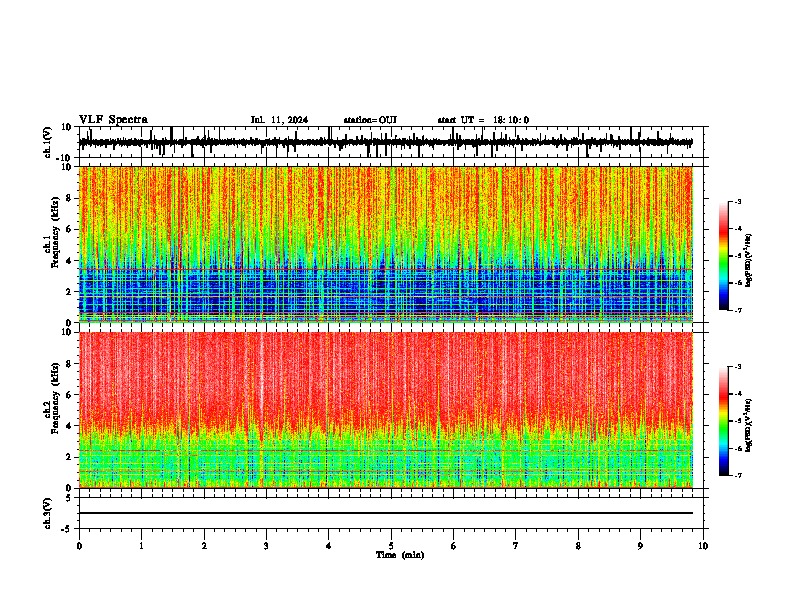Screen dimensions: 792x612
Task: Select the "Time (min)" x-axis label
Action: click(400, 555)
